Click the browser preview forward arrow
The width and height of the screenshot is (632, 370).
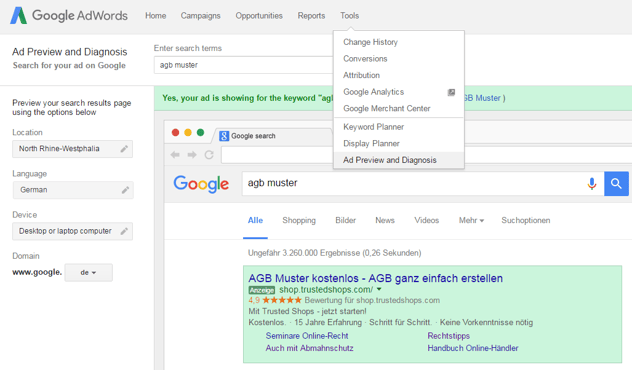point(192,155)
